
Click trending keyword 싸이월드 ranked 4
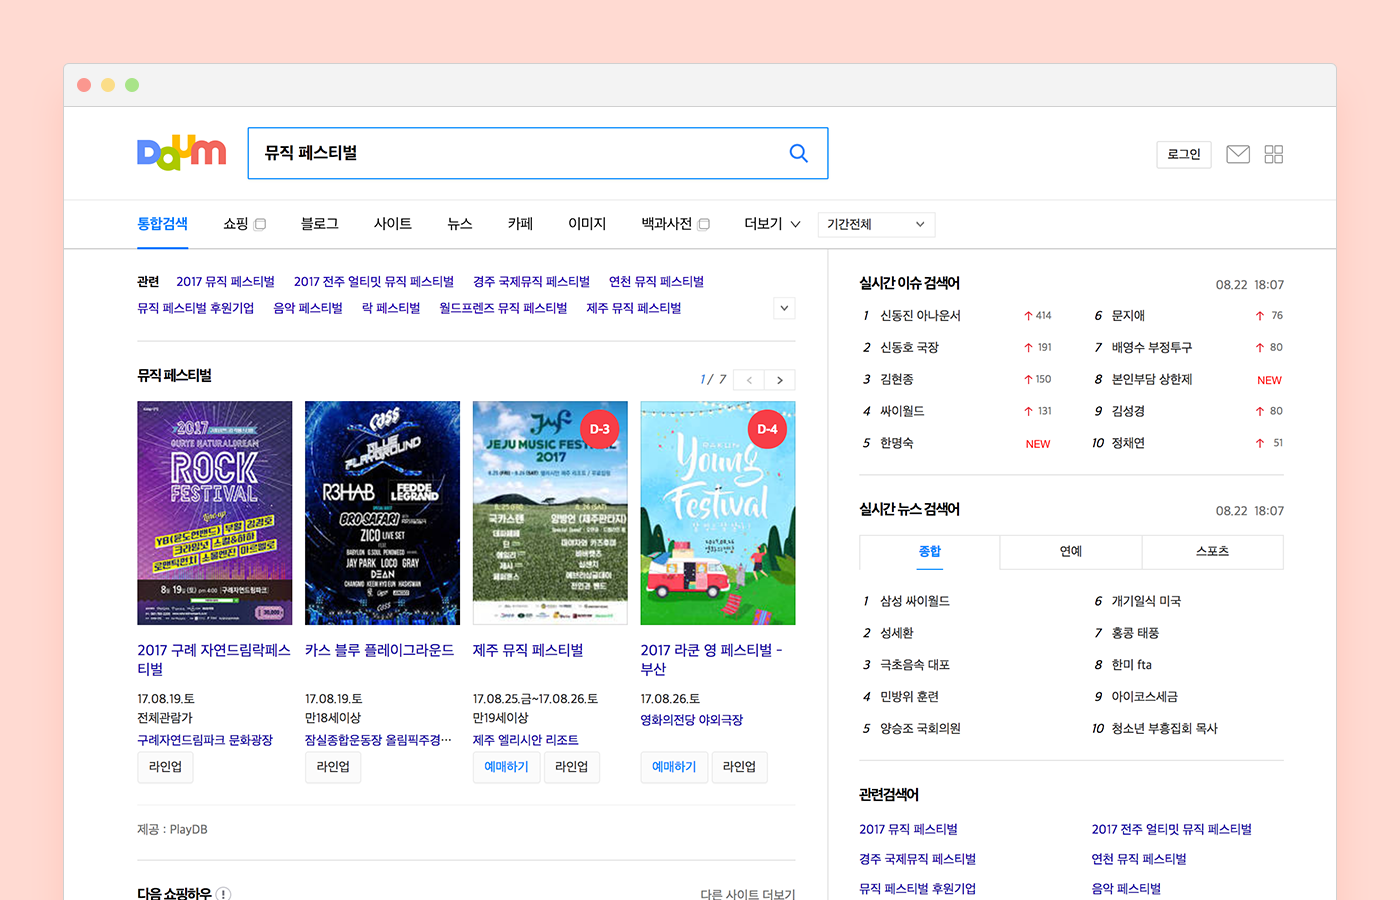pyautogui.click(x=902, y=411)
